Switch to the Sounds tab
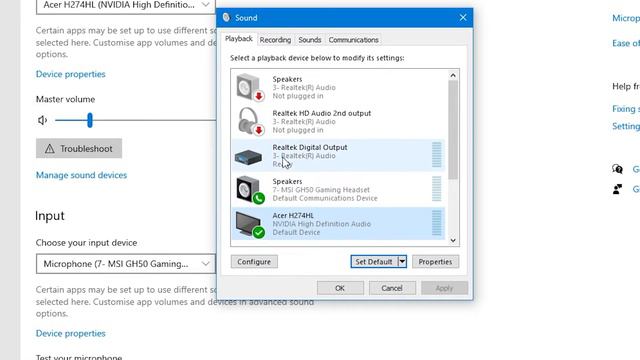The height and width of the screenshot is (360, 640). pos(310,40)
